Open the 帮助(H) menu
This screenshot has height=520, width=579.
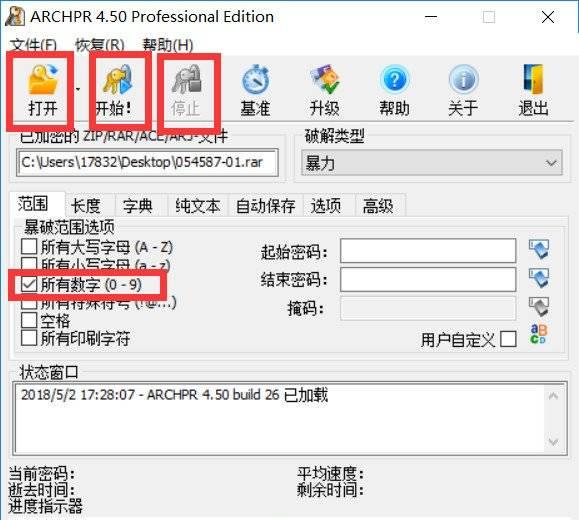tap(168, 45)
